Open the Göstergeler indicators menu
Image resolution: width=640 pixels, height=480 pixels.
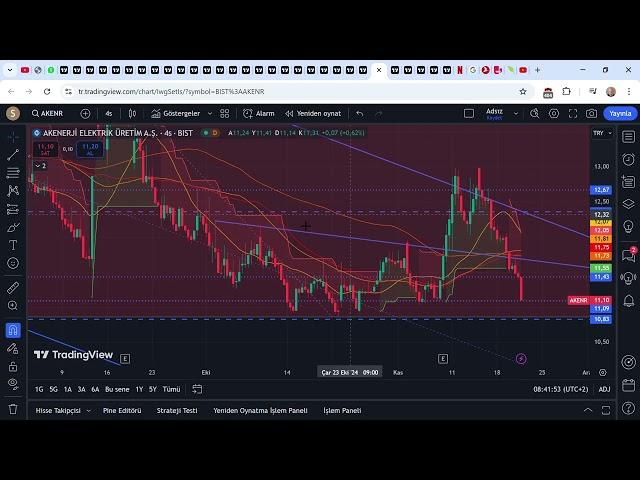click(x=176, y=113)
